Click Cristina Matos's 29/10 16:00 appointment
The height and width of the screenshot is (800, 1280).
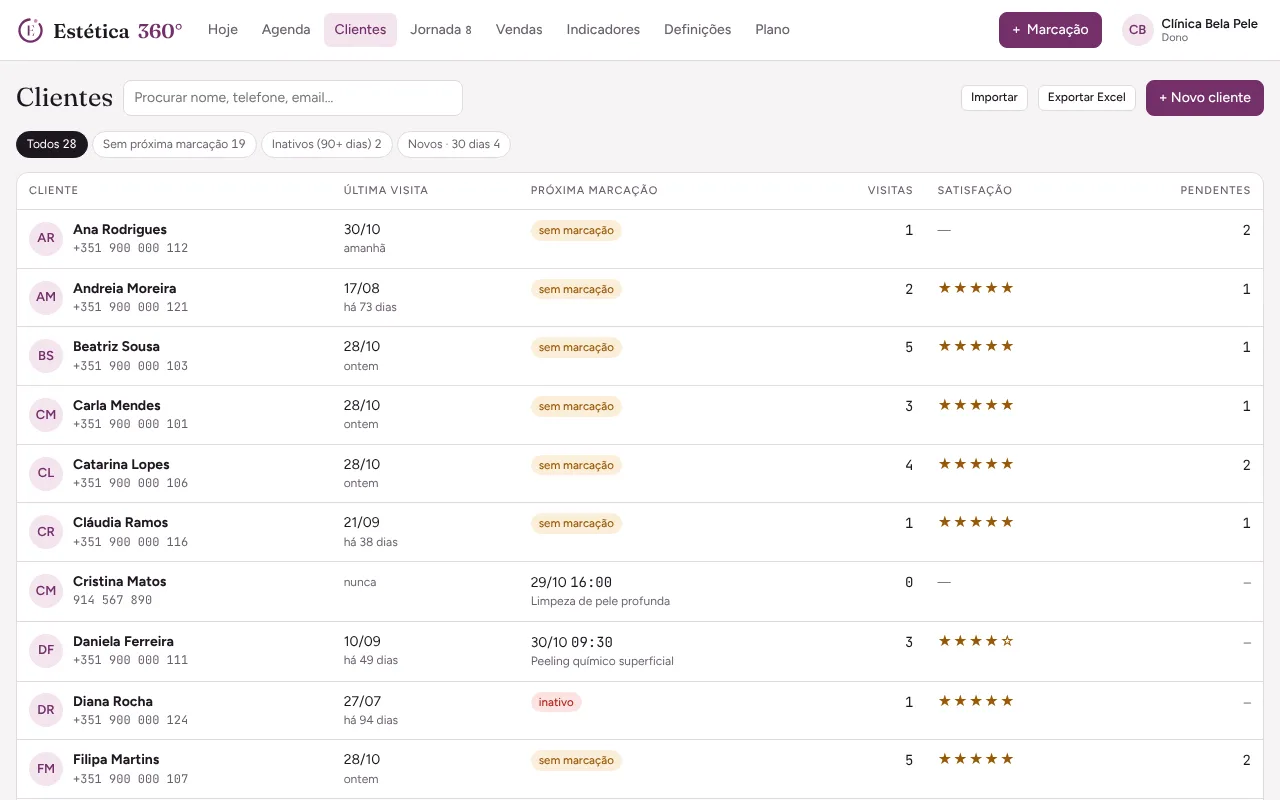571,582
